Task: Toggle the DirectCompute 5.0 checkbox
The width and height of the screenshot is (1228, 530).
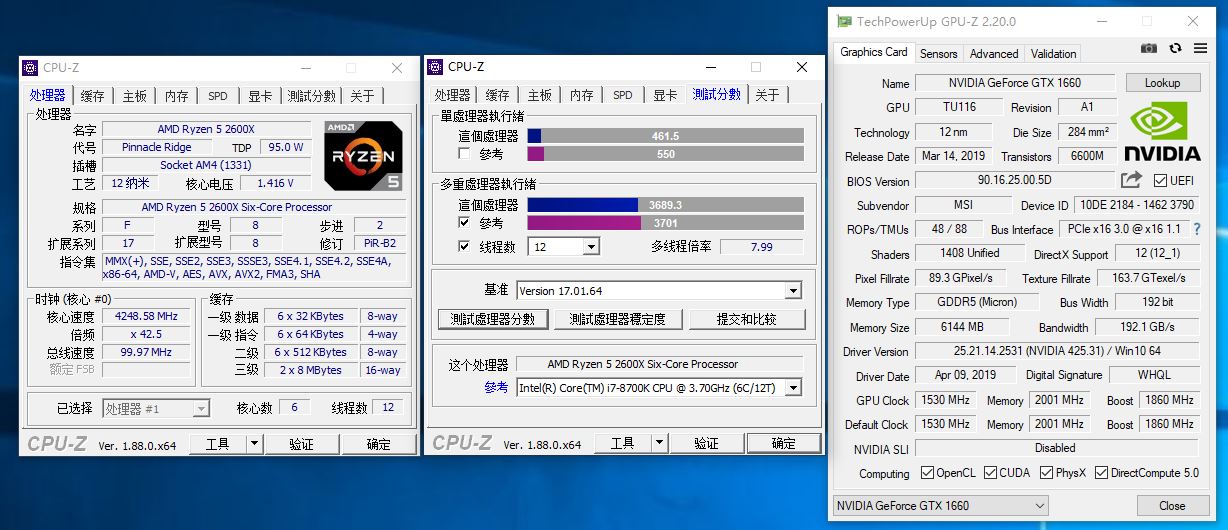Action: (x=1101, y=473)
